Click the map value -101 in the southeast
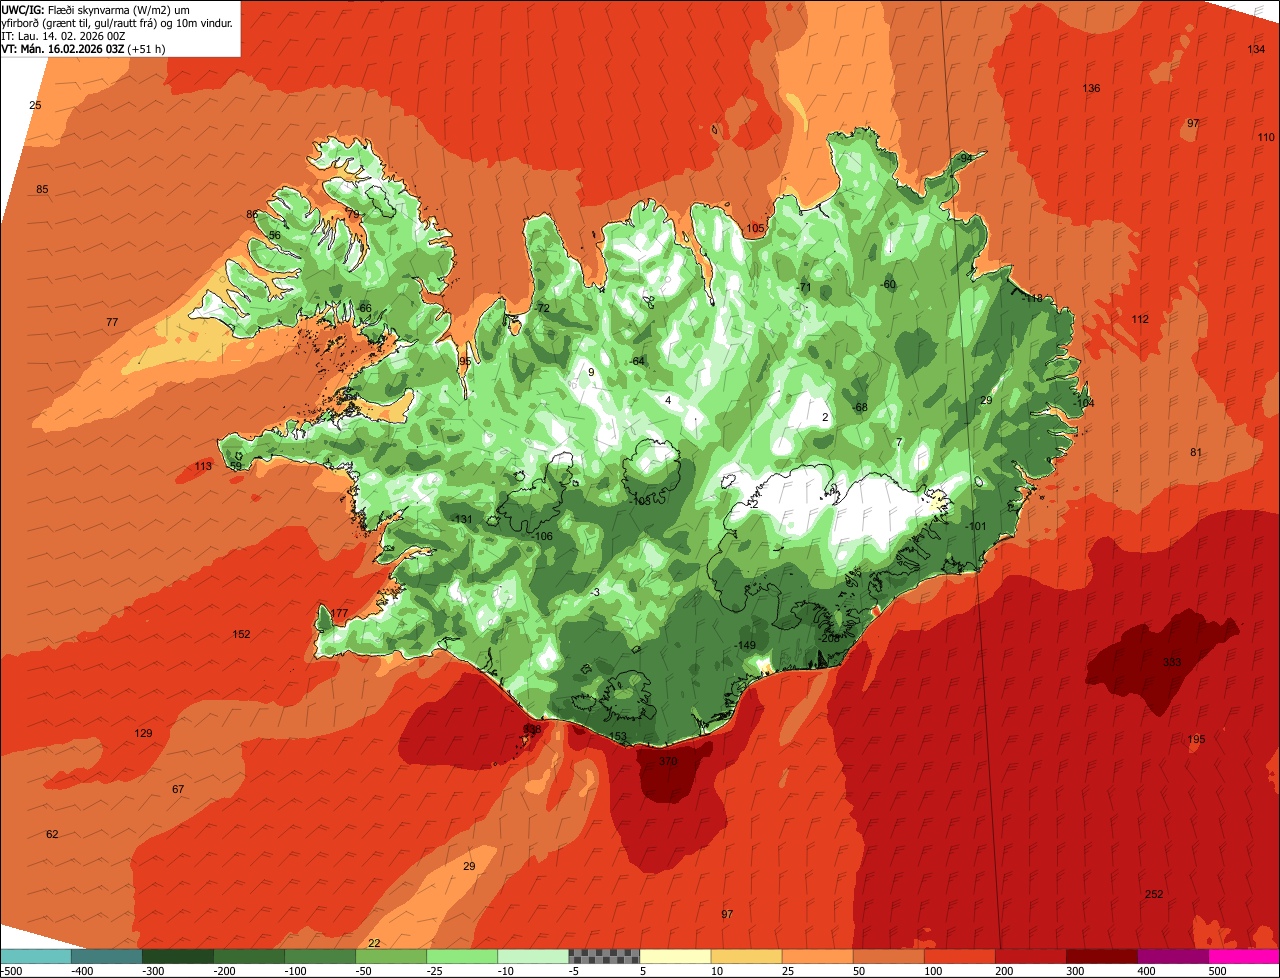 [976, 526]
